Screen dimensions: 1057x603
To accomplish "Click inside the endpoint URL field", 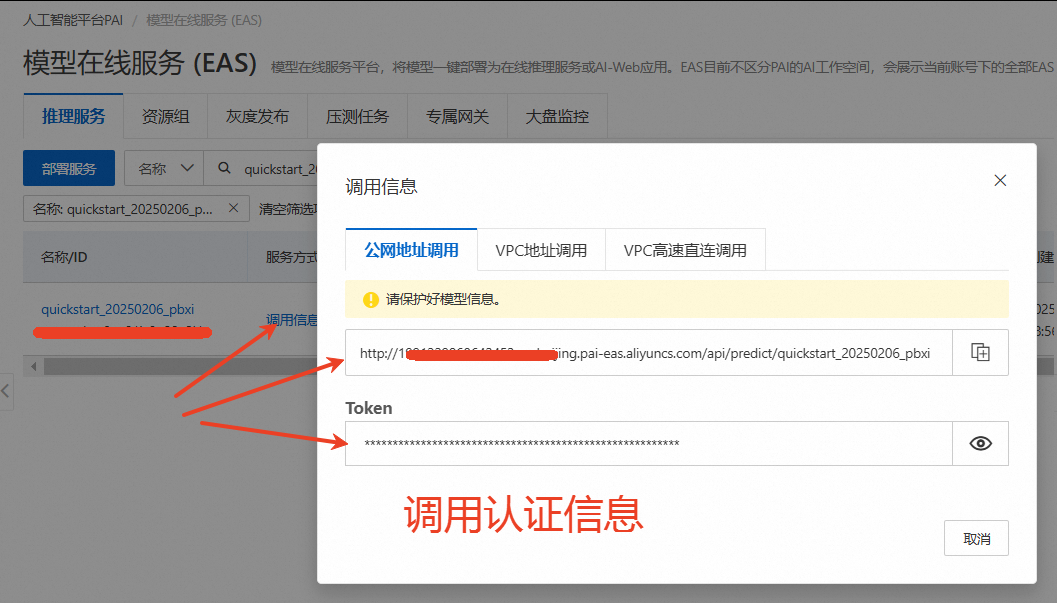I will [650, 352].
